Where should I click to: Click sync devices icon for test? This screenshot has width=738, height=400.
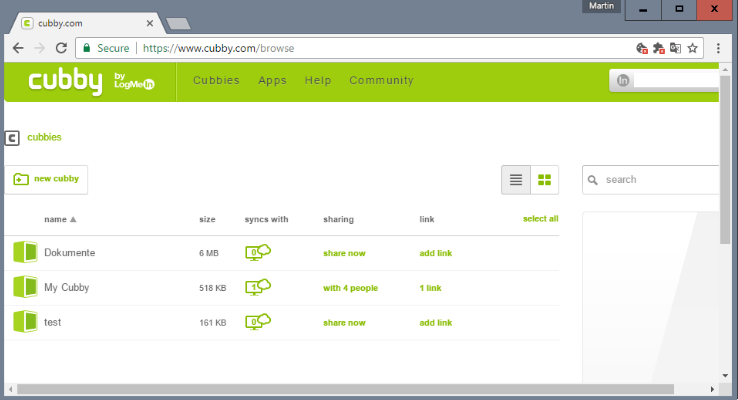[x=258, y=322]
